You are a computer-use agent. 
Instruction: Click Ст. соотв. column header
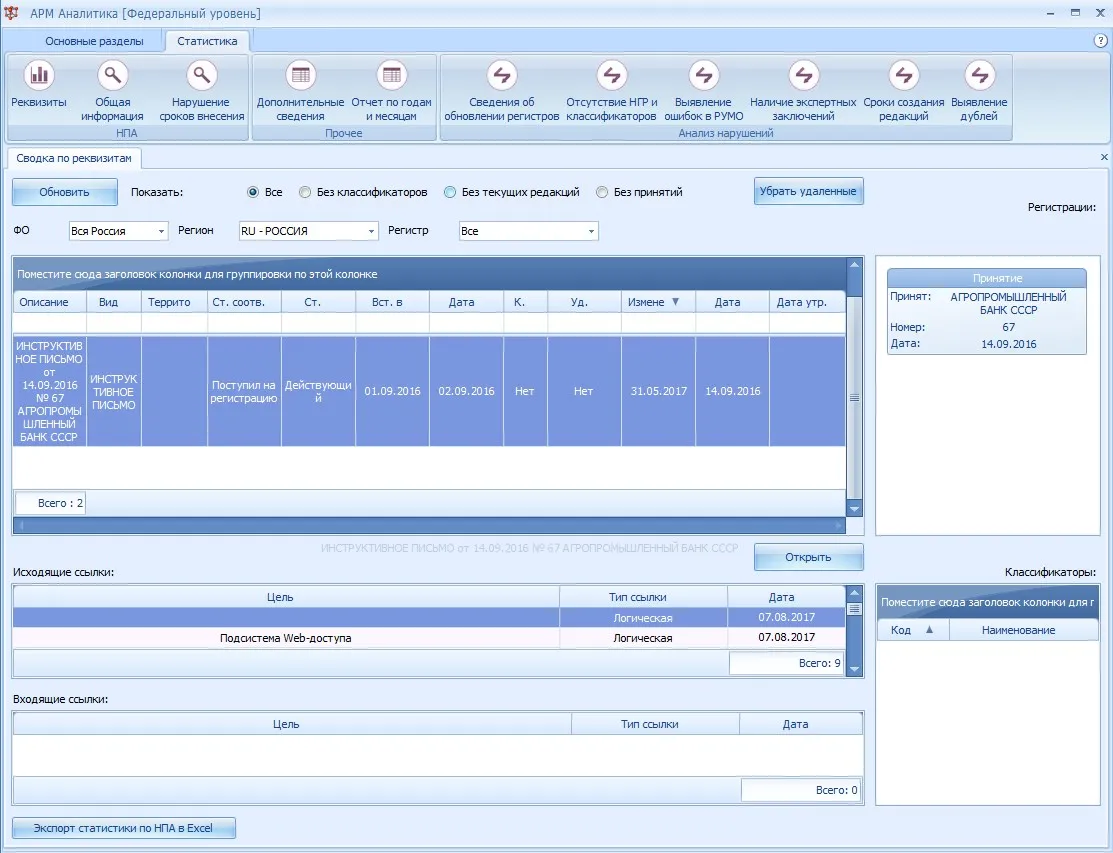click(244, 302)
